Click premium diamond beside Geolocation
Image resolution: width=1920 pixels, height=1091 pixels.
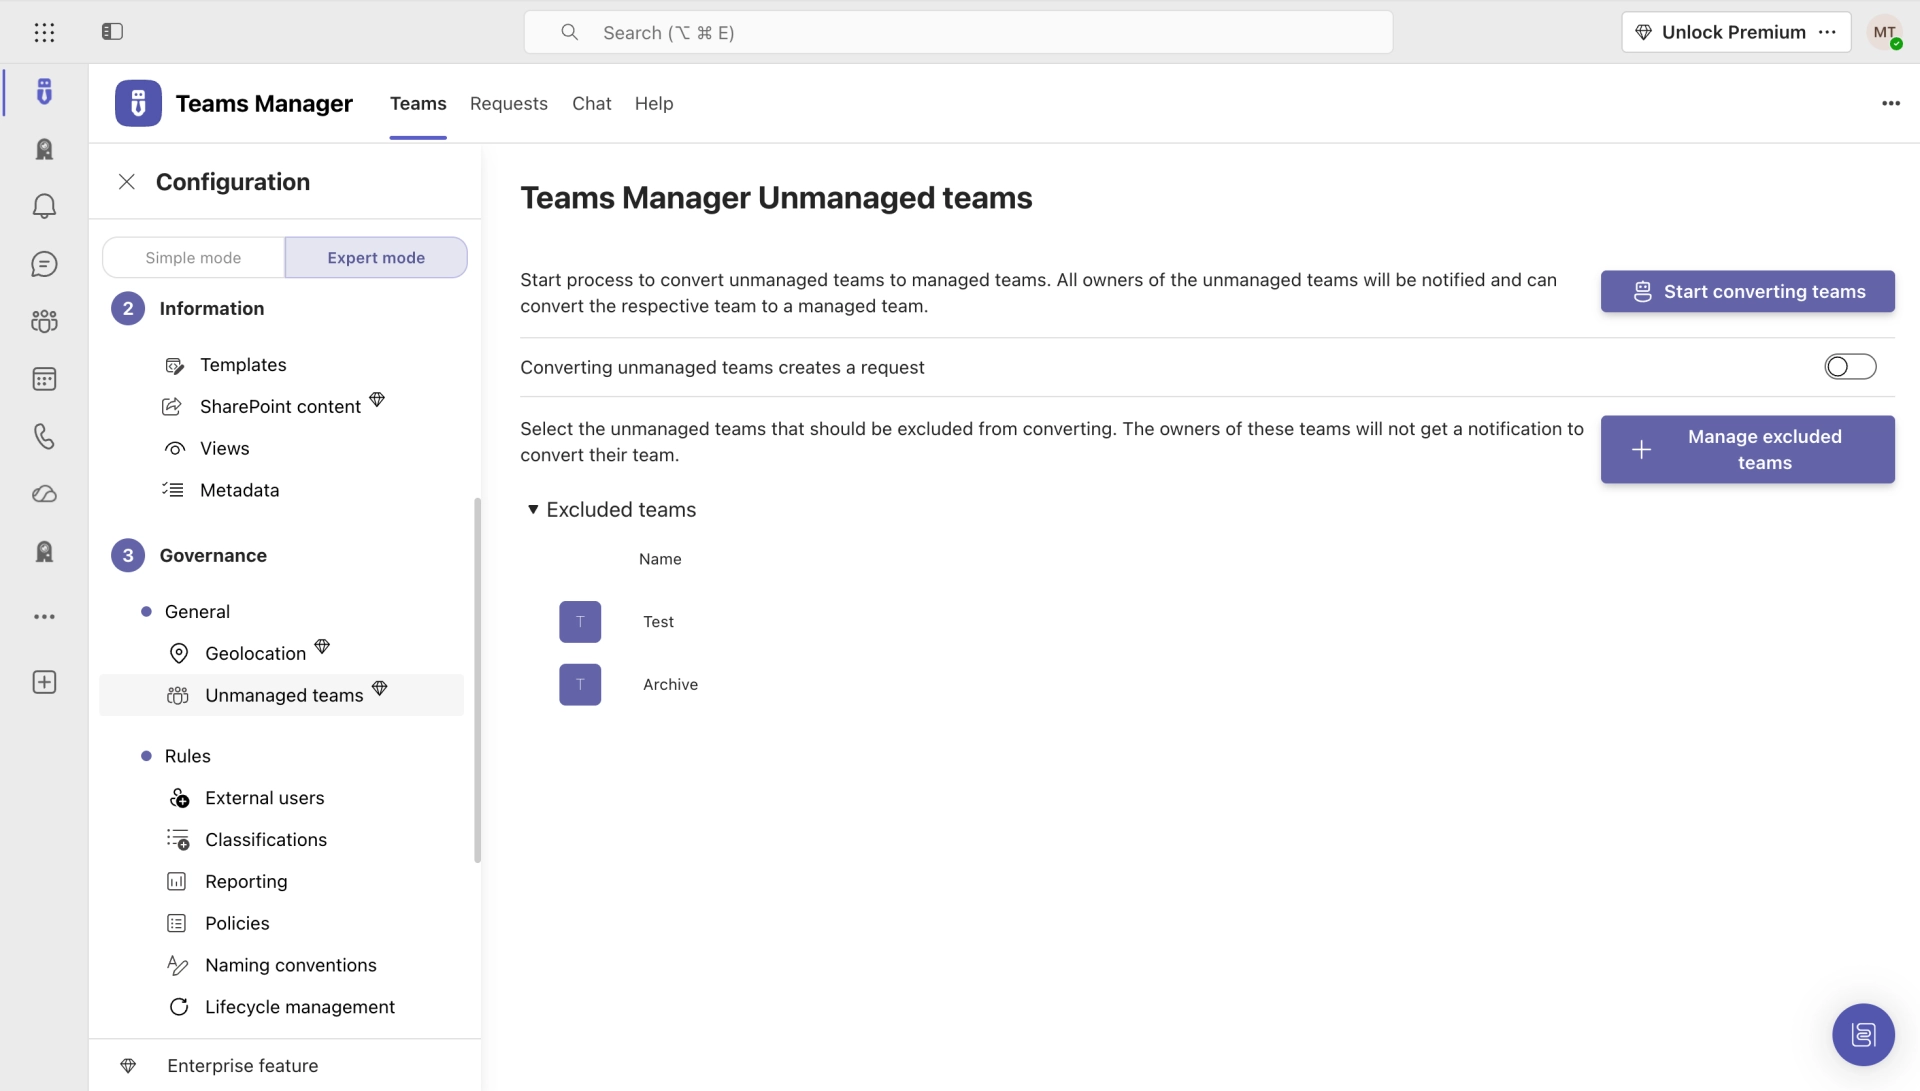tap(322, 646)
